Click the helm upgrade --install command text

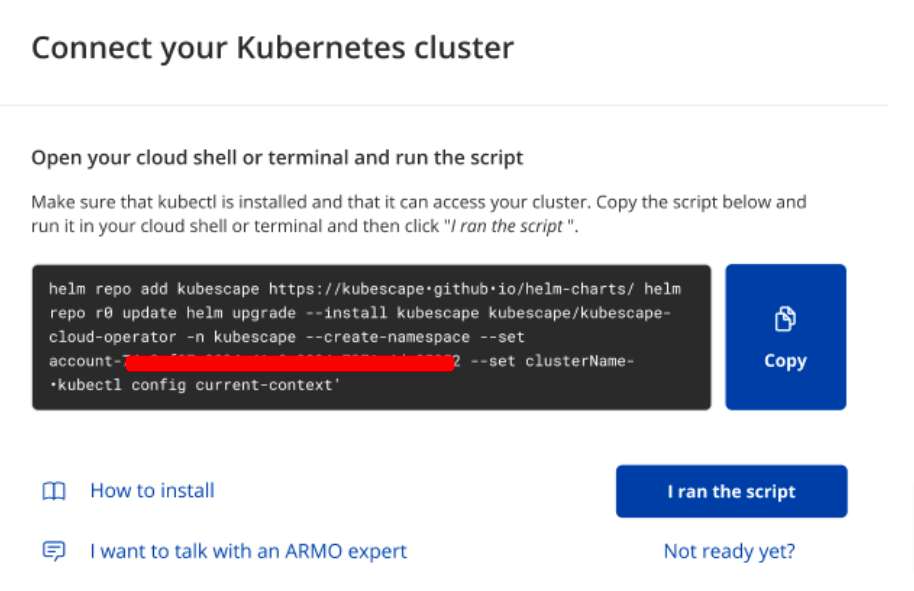coord(287,313)
